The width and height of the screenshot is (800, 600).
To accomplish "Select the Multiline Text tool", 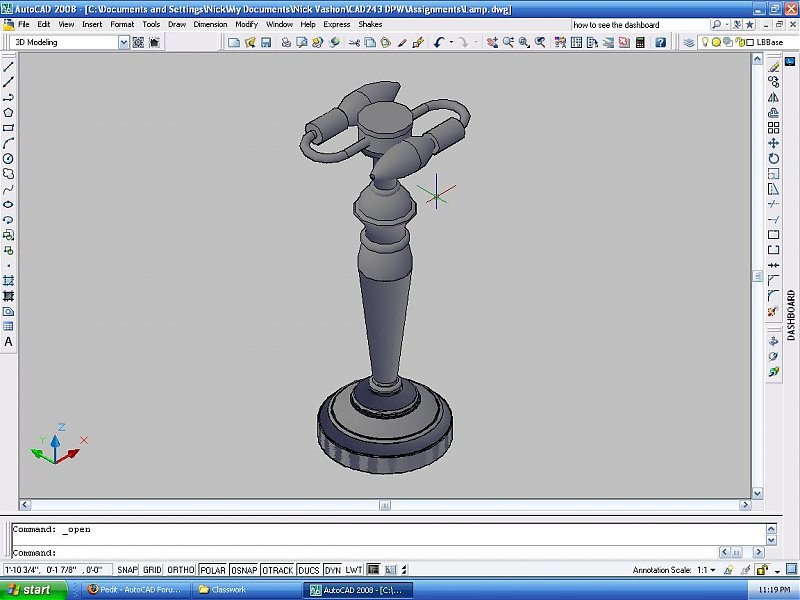I will [8, 342].
